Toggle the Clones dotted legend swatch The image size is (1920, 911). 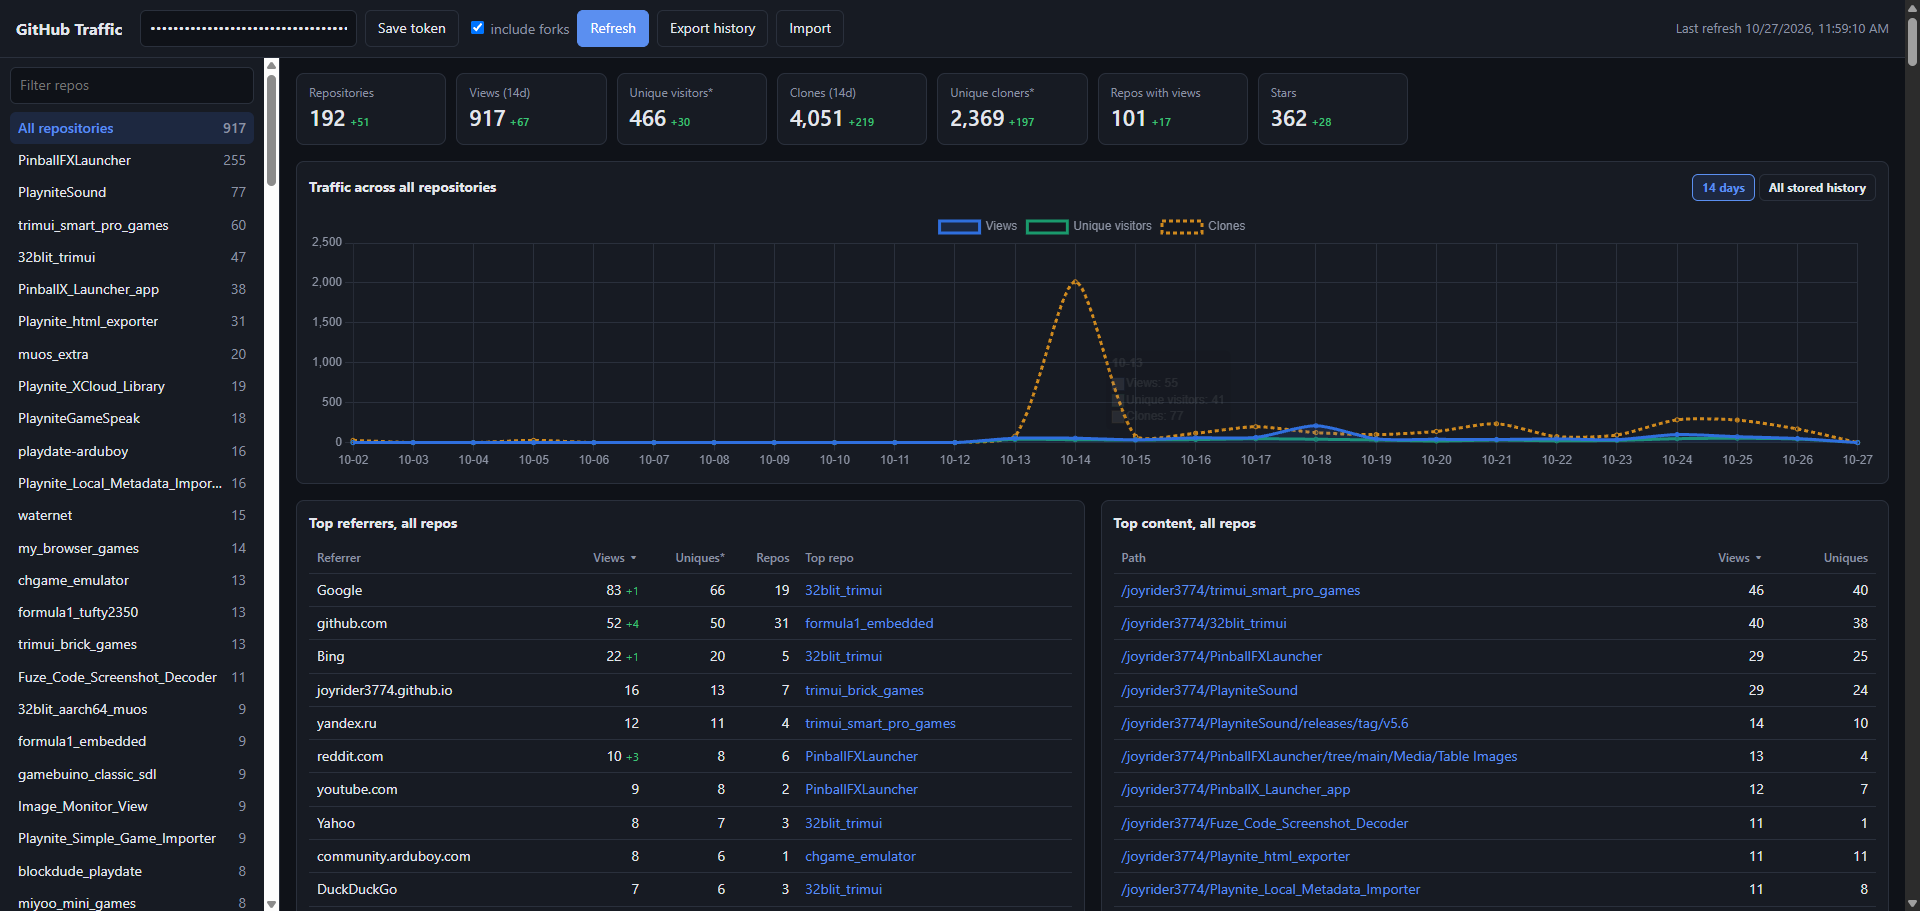1182,227
